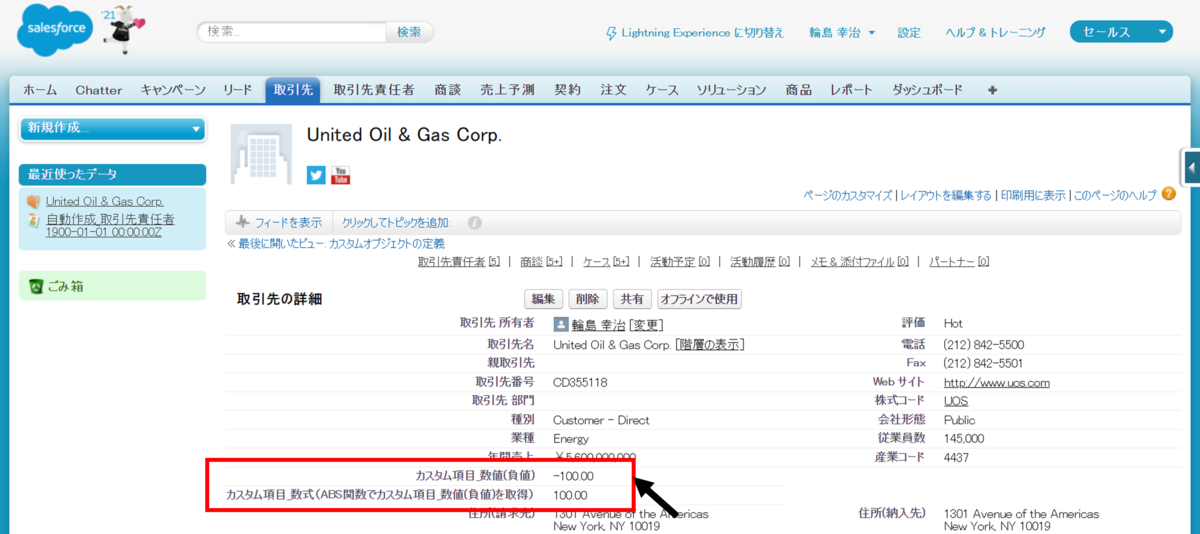
Task: Click the 編集 button
Action: (x=543, y=299)
